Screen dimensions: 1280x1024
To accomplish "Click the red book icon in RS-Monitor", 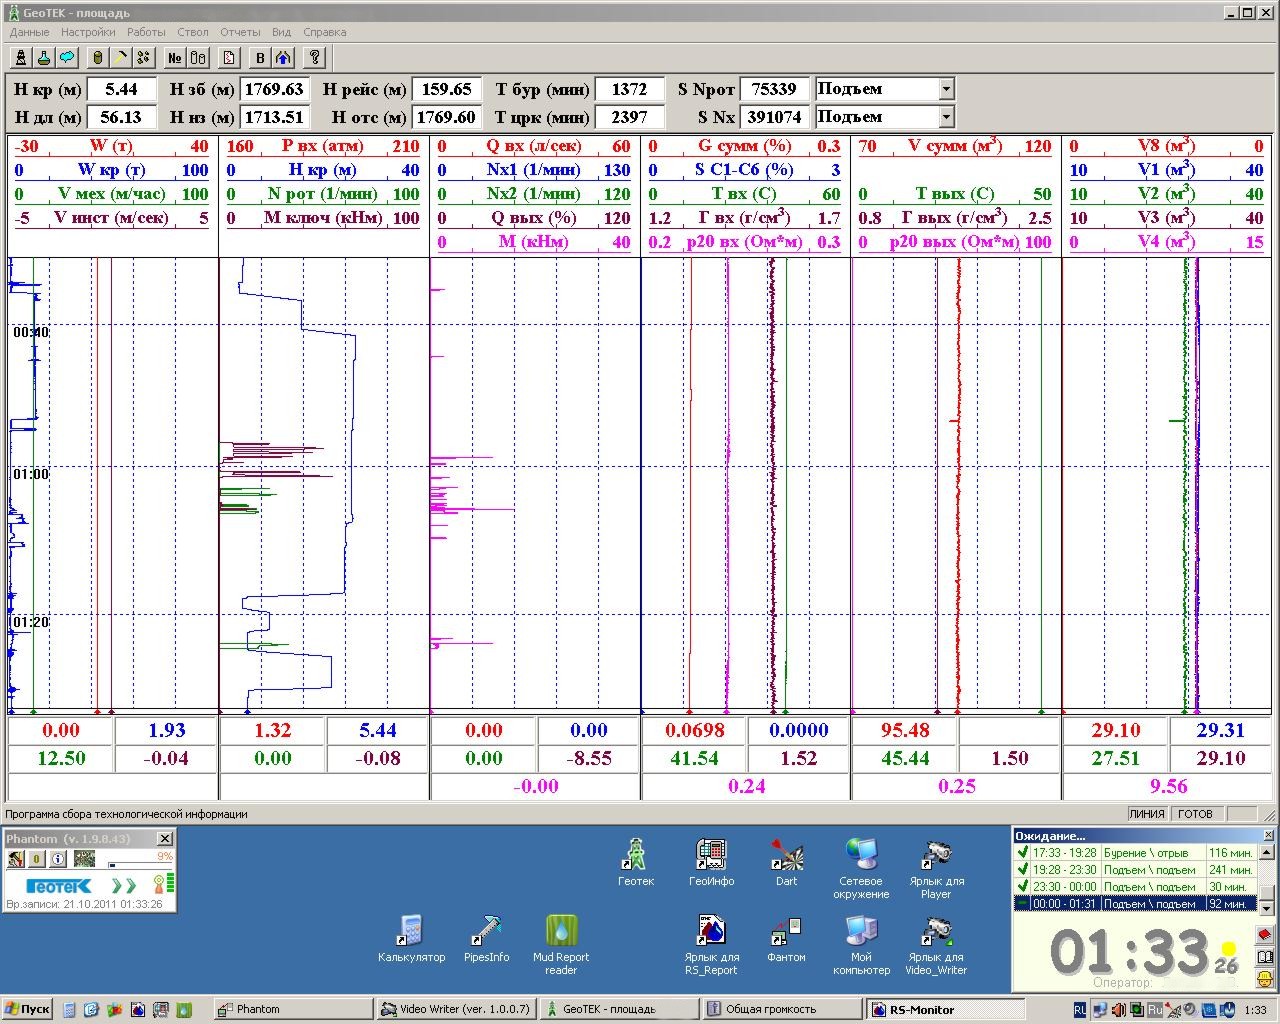I will [x=1265, y=935].
